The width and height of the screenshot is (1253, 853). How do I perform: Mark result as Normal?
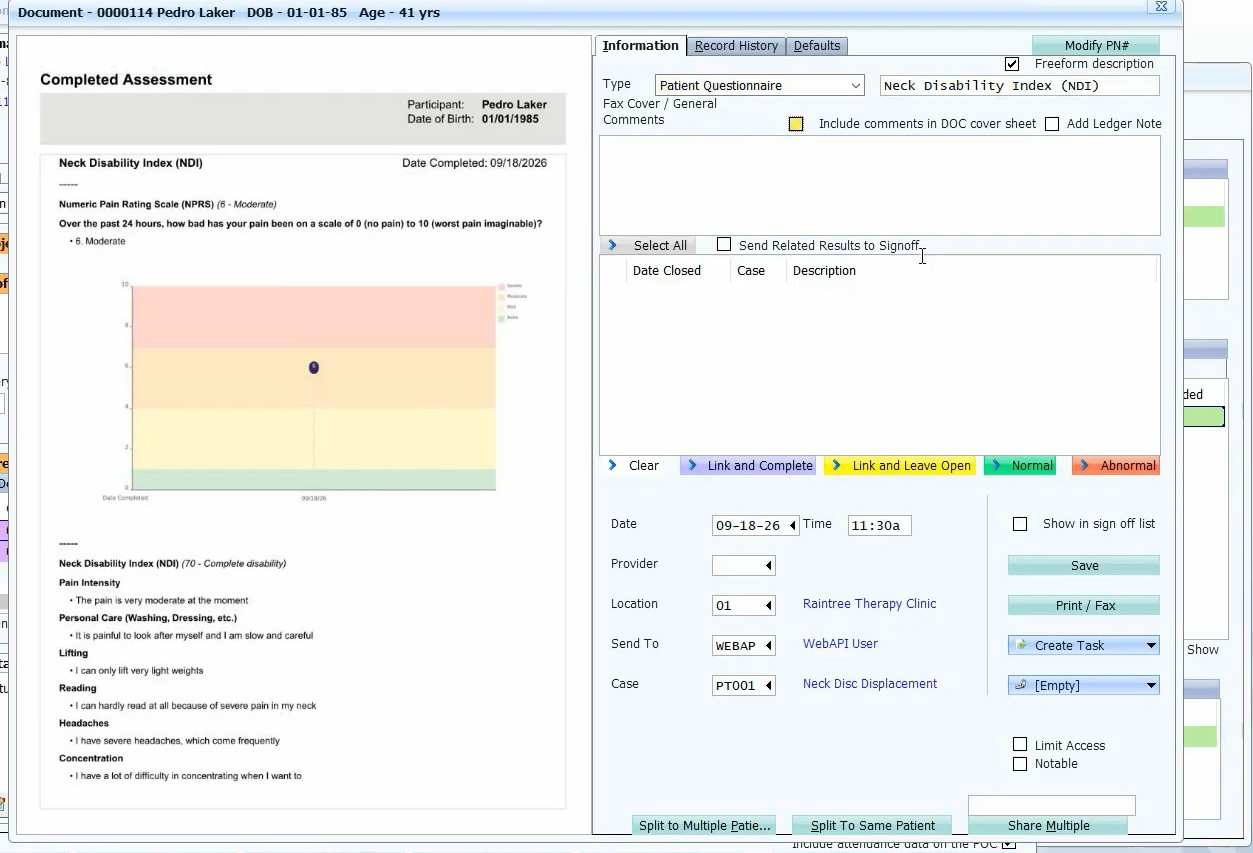pos(1020,466)
